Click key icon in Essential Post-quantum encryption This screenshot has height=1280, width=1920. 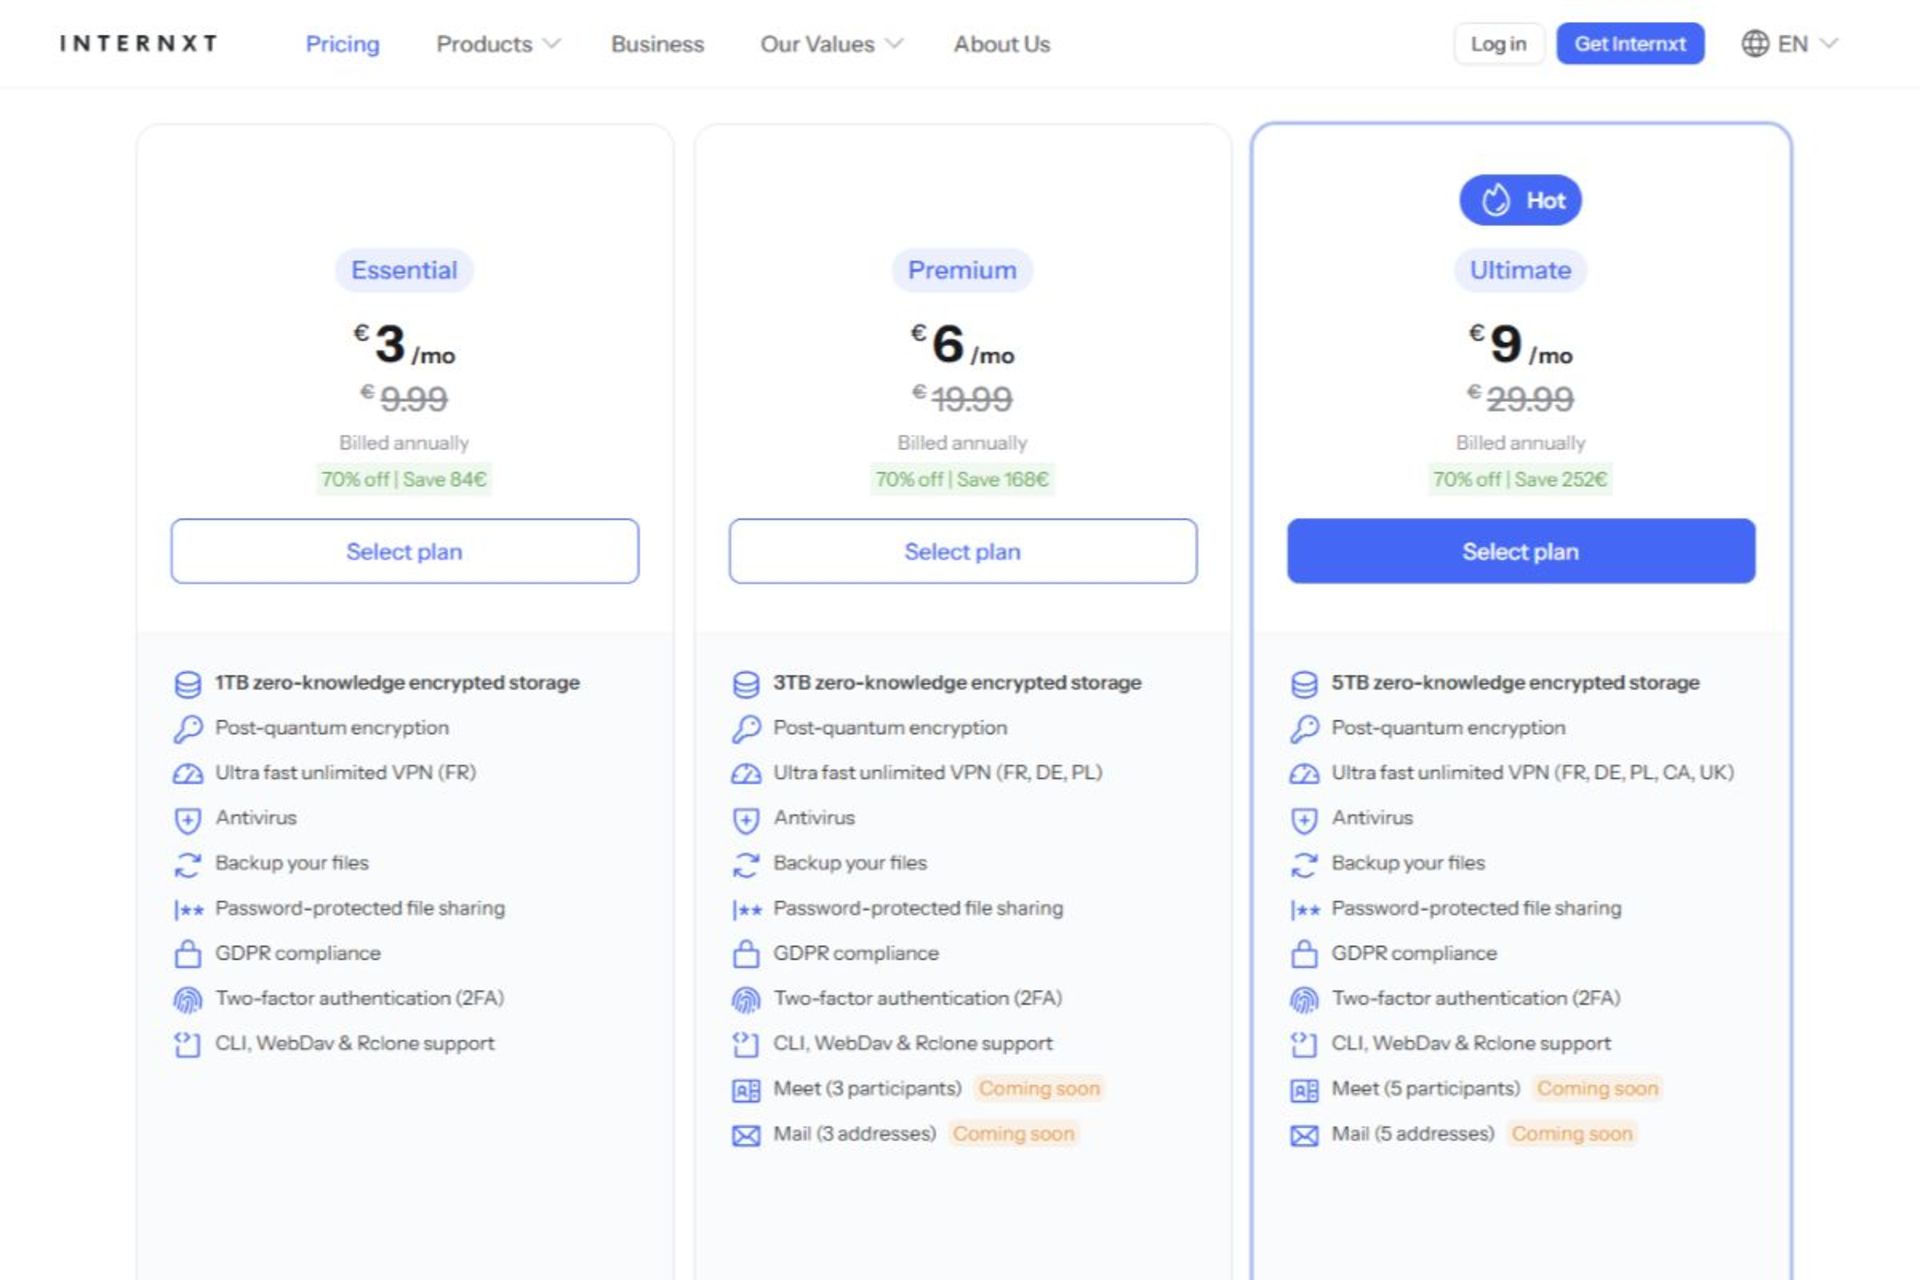[x=188, y=729]
